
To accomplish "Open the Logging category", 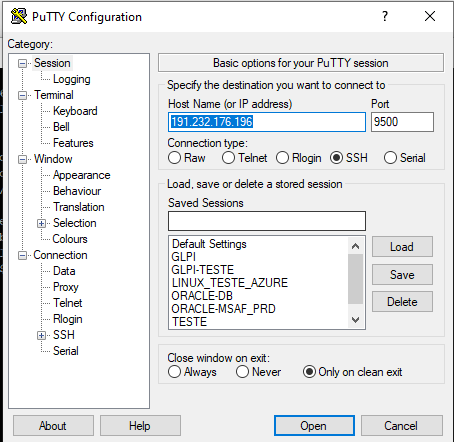I will (72, 79).
